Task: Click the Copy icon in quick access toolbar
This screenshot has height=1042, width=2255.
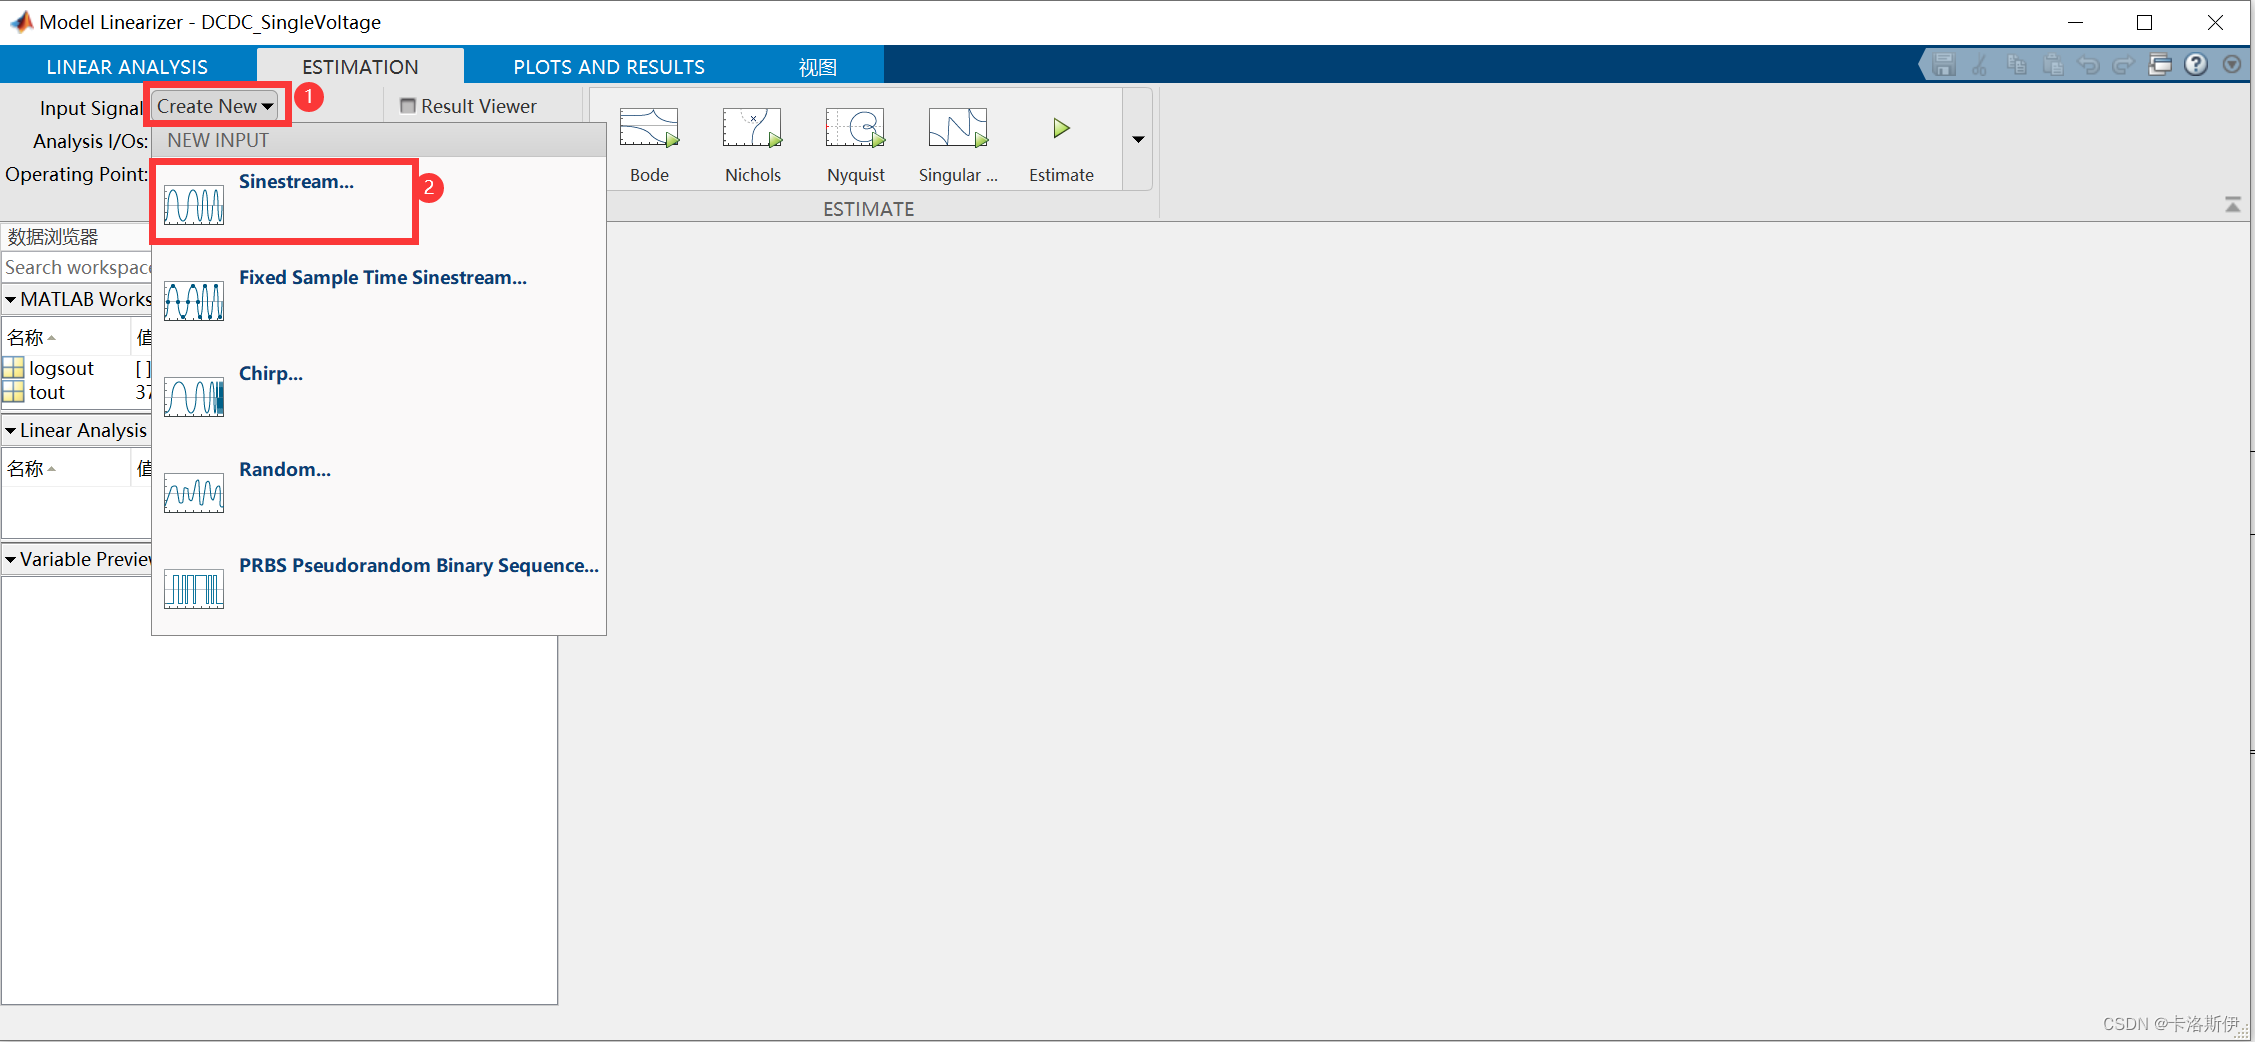Action: pyautogui.click(x=2016, y=65)
